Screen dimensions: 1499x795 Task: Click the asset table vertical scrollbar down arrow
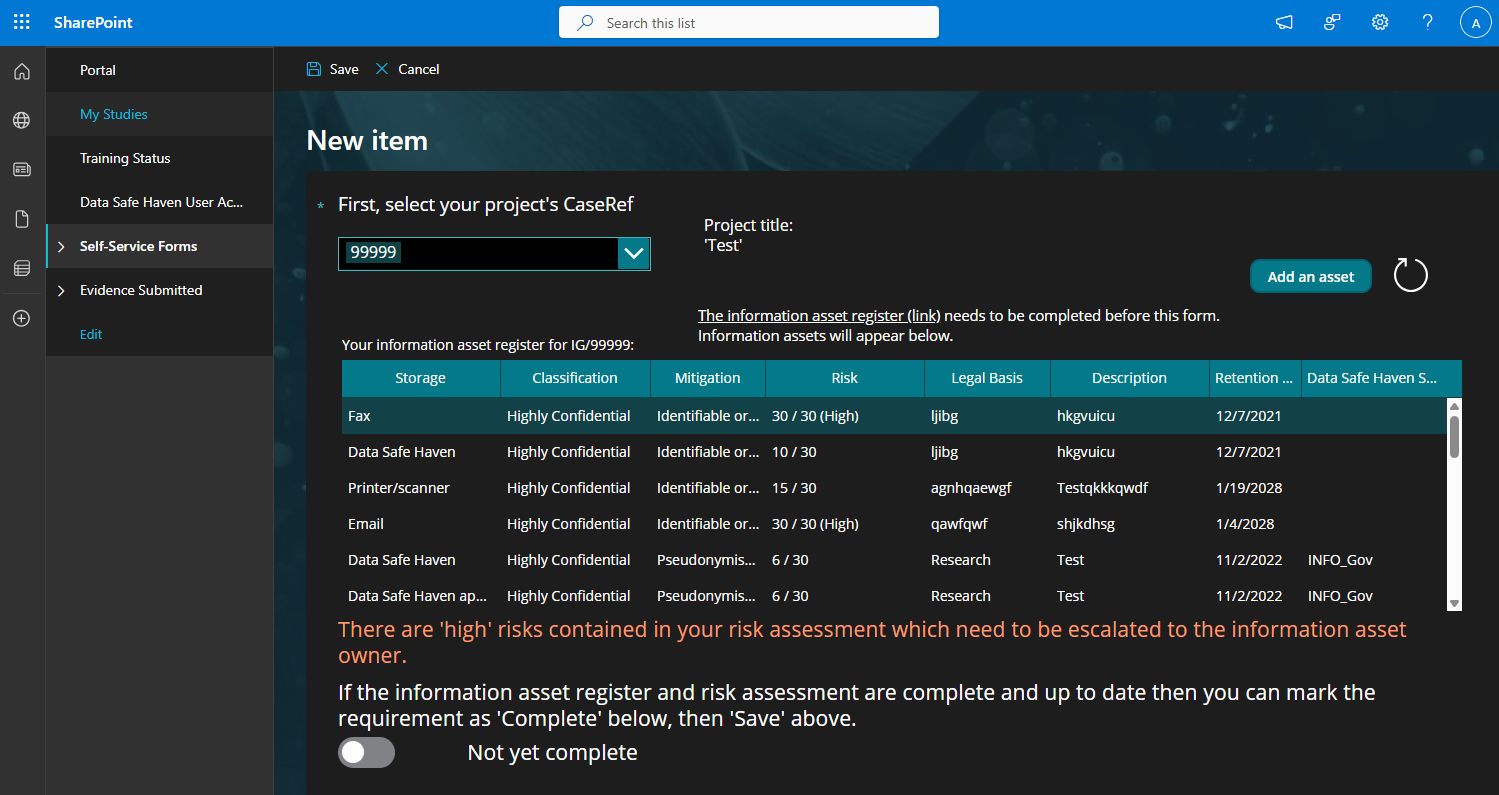click(1455, 603)
